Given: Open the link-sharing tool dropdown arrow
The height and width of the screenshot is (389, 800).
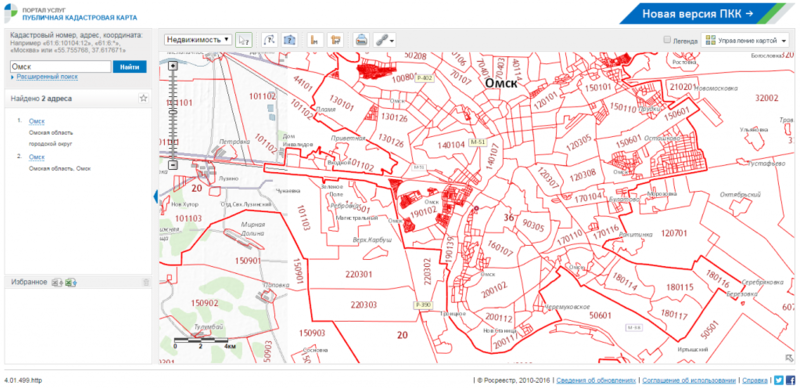Looking at the screenshot, I should [x=391, y=40].
